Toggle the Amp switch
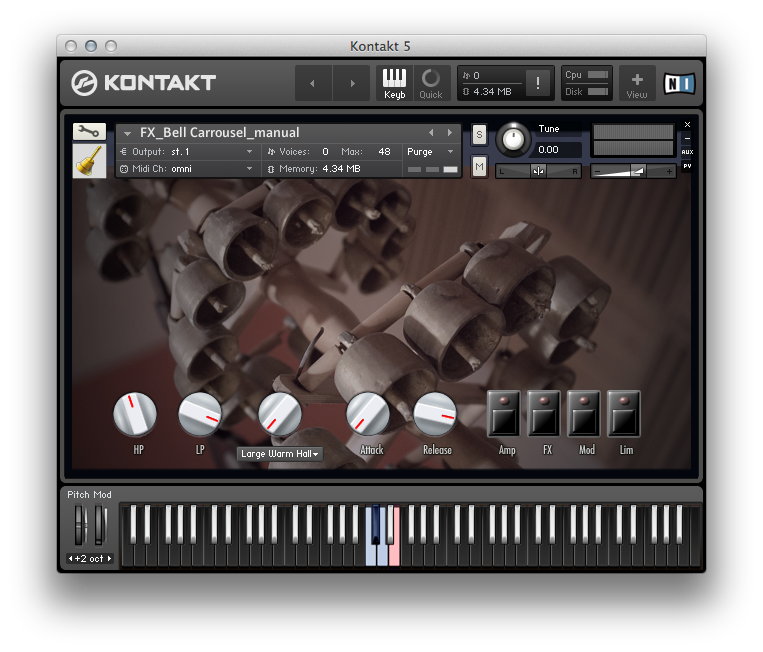This screenshot has width=763, height=652. (504, 414)
